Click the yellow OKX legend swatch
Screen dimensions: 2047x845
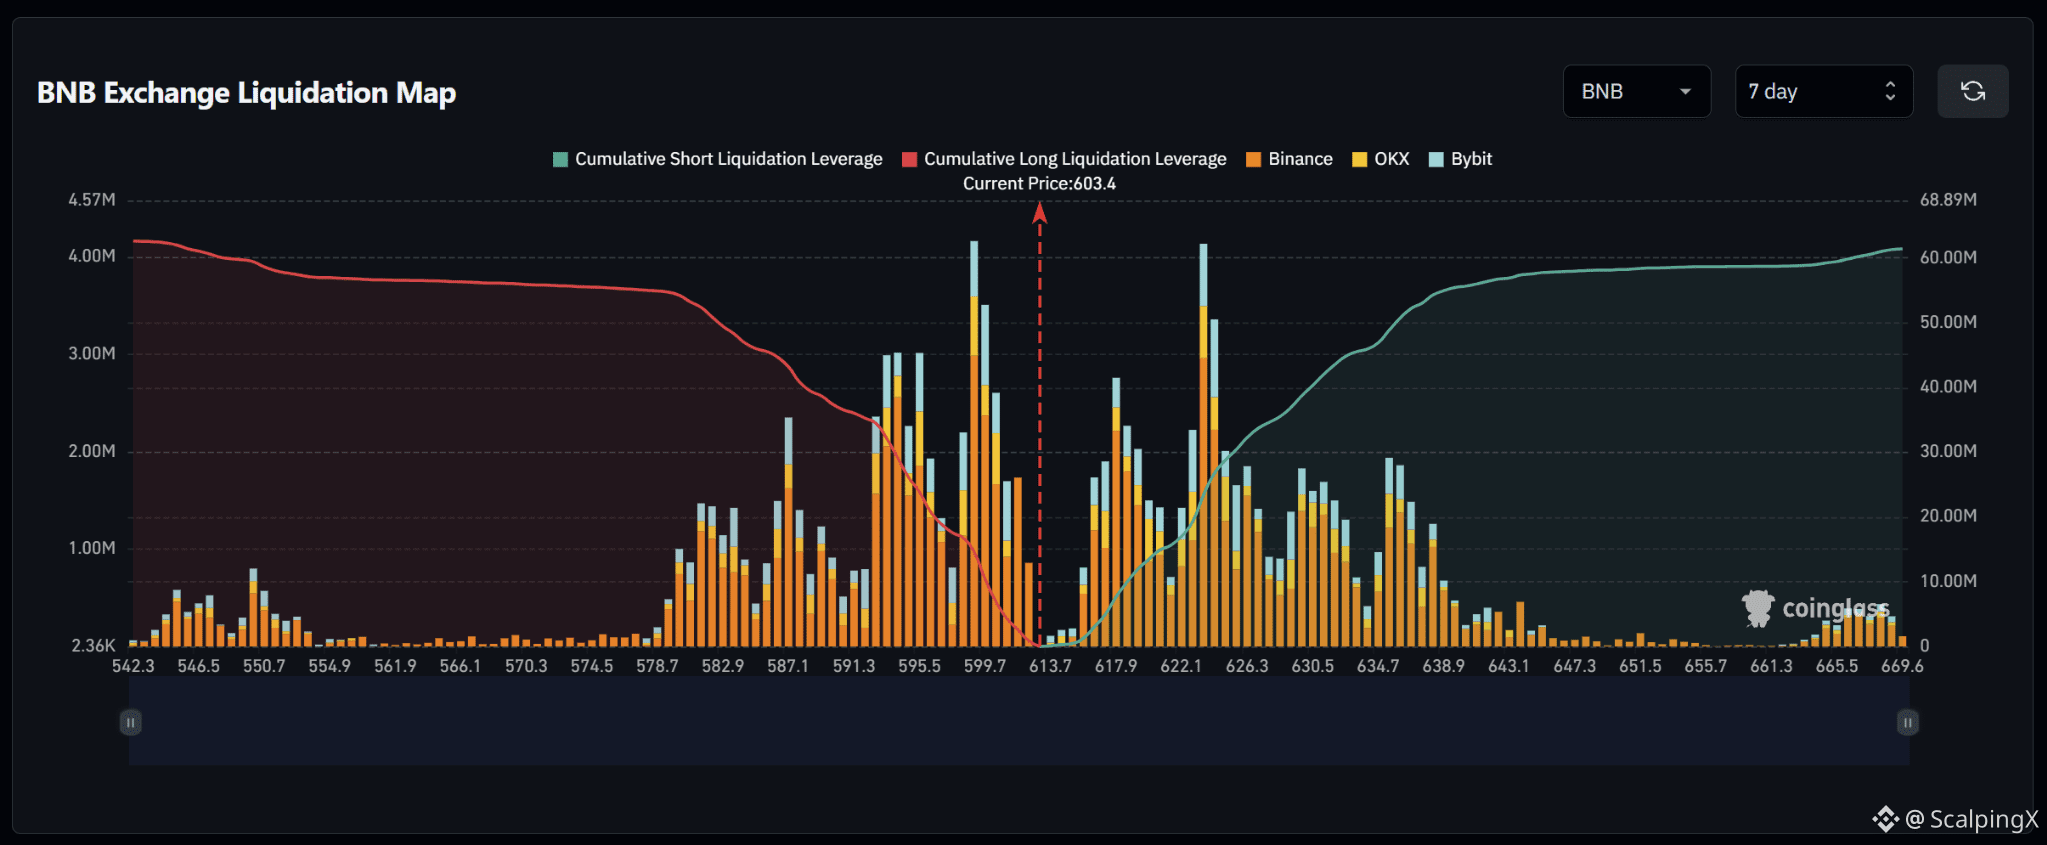point(1360,160)
